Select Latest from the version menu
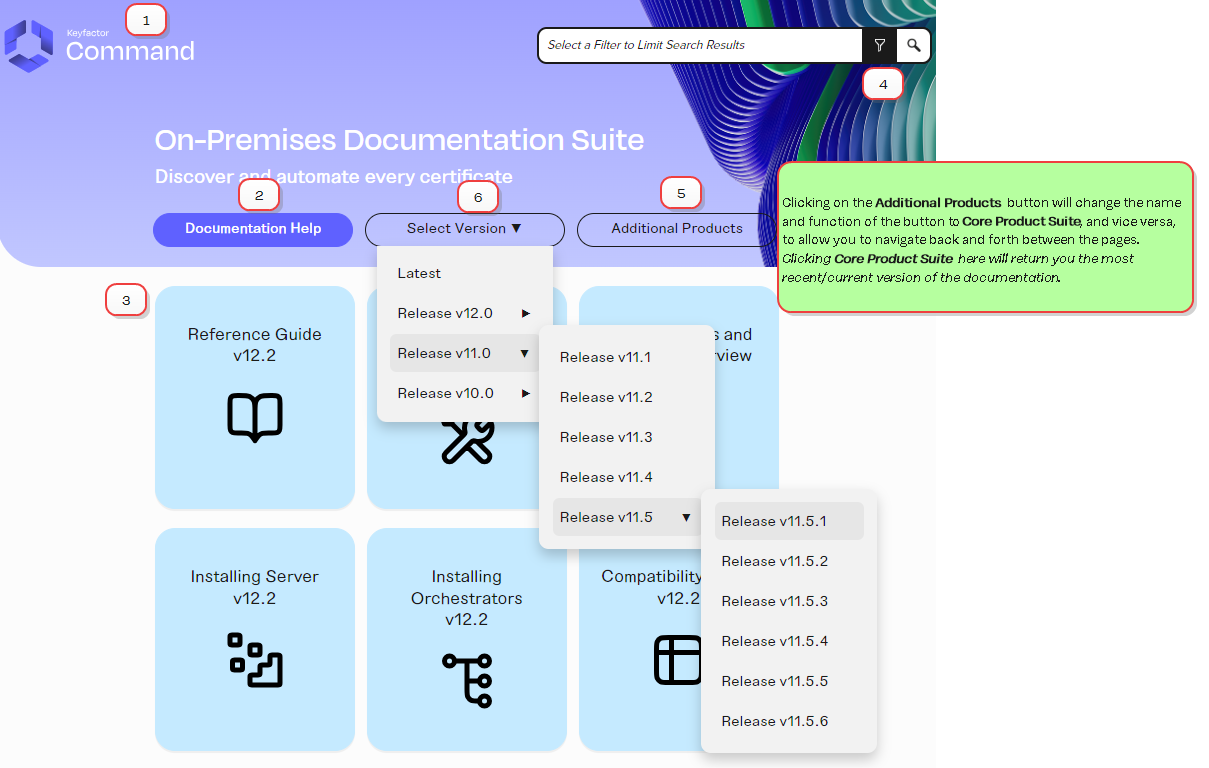 tap(419, 273)
